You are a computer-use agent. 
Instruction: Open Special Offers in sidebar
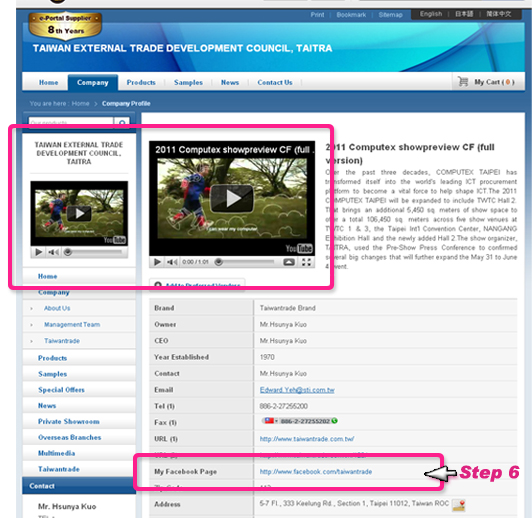(61, 390)
